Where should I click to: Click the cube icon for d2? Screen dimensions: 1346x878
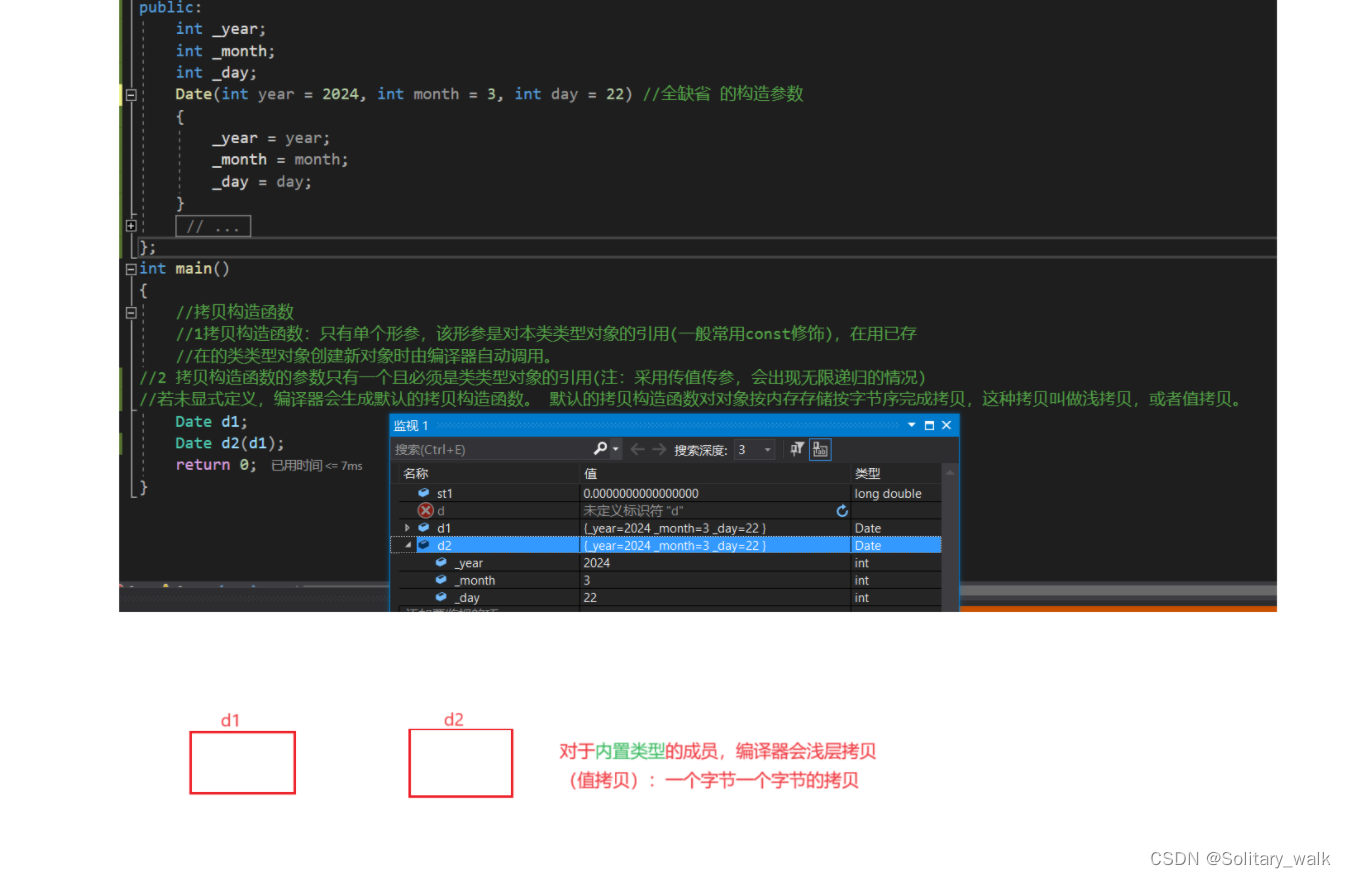click(x=424, y=545)
